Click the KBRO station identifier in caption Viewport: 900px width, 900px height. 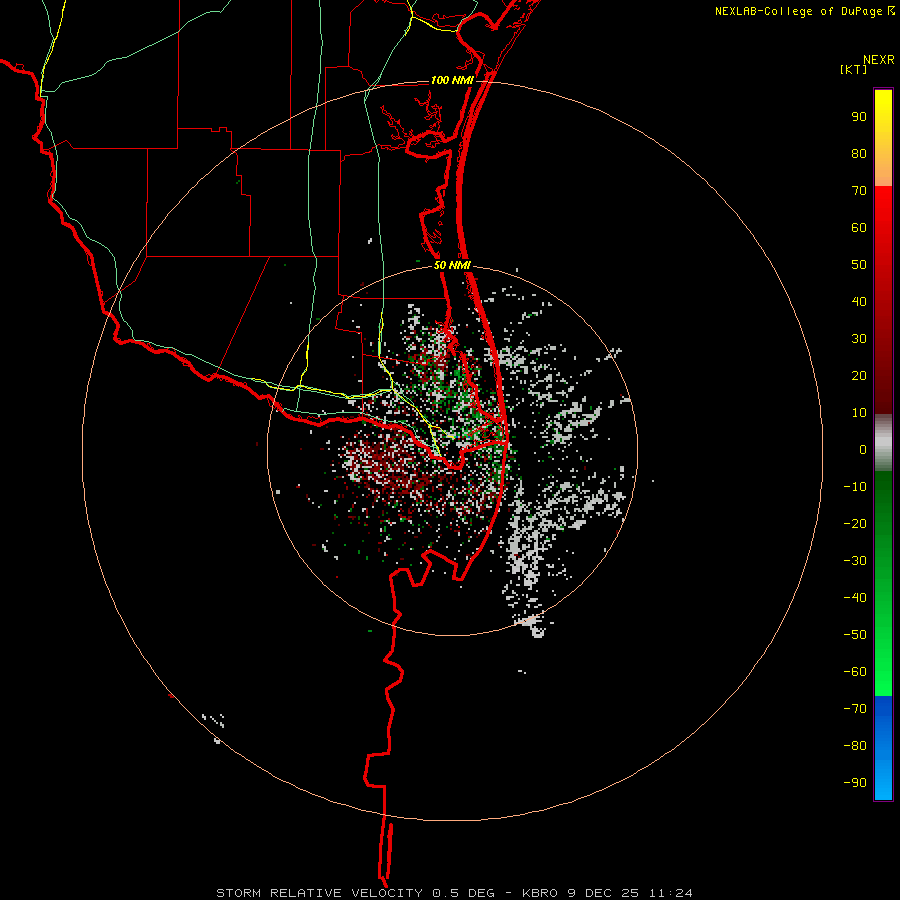point(540,893)
